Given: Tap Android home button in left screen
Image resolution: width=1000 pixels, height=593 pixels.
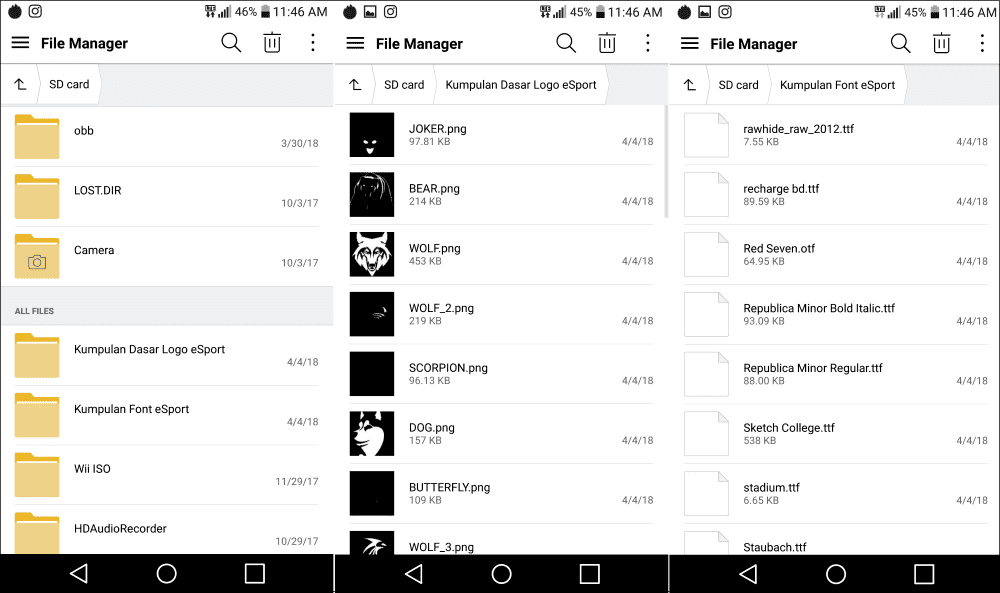Looking at the screenshot, I should click(x=166, y=574).
